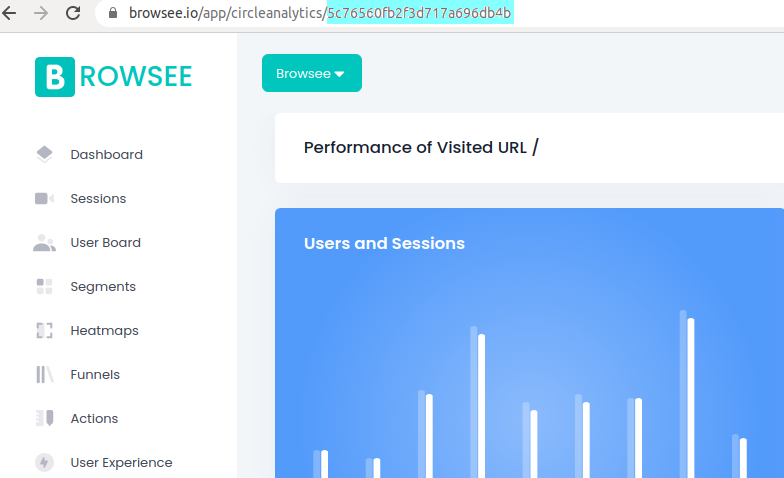Image resolution: width=784 pixels, height=478 pixels.
Task: Open the Heatmaps menu item
Action: click(x=104, y=330)
